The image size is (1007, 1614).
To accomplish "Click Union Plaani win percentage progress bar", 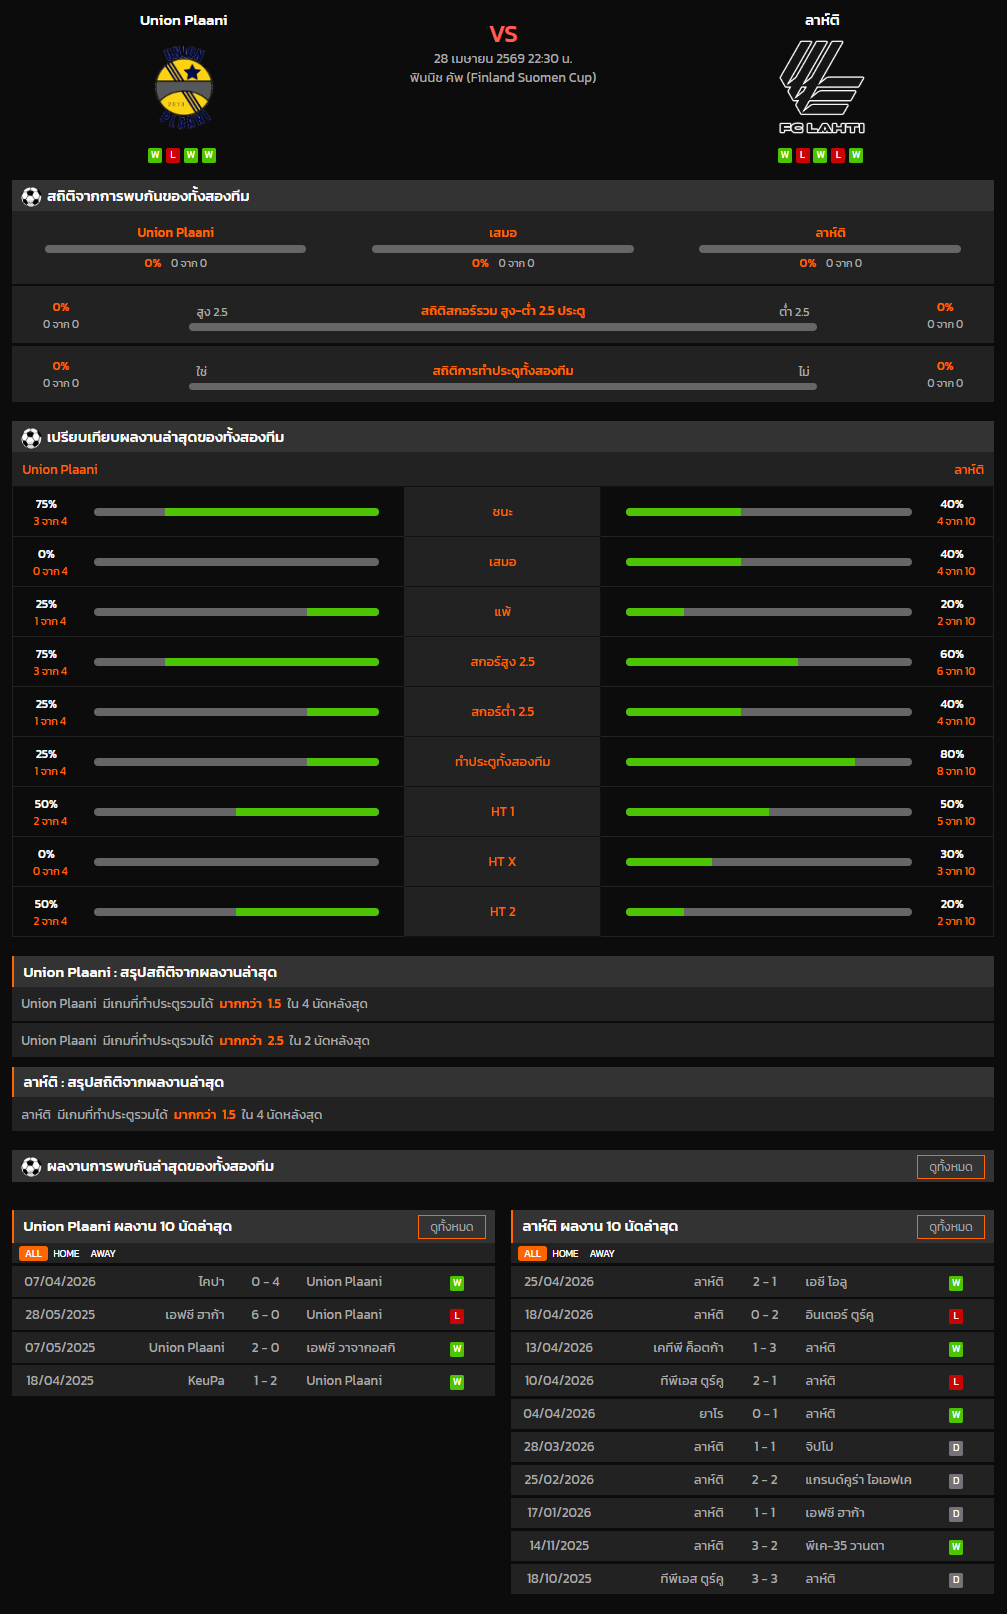I will point(236,512).
